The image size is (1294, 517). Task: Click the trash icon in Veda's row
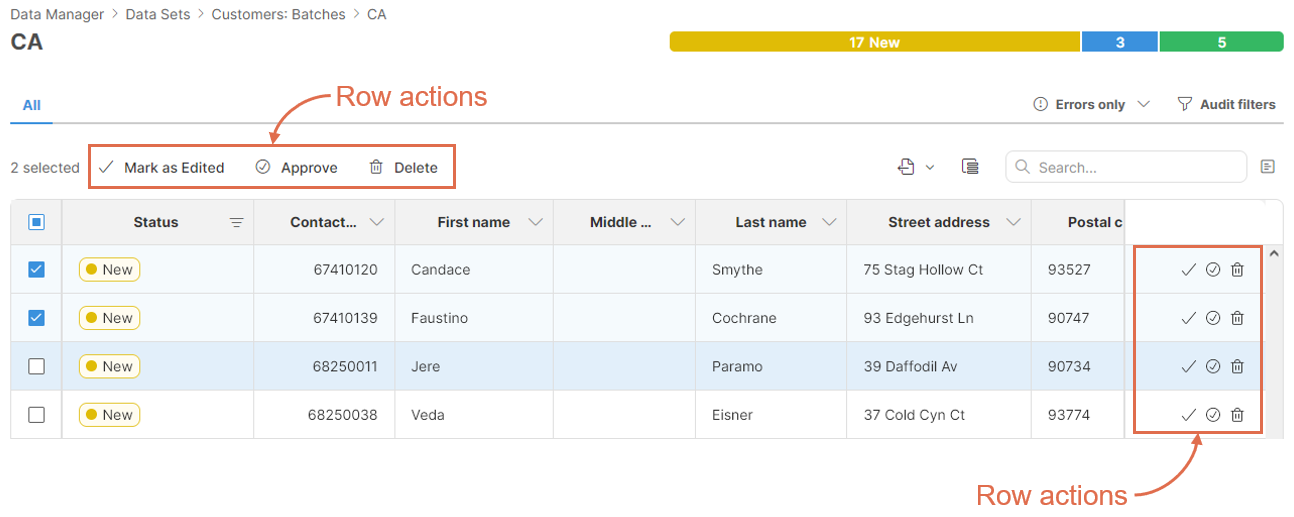point(1237,415)
